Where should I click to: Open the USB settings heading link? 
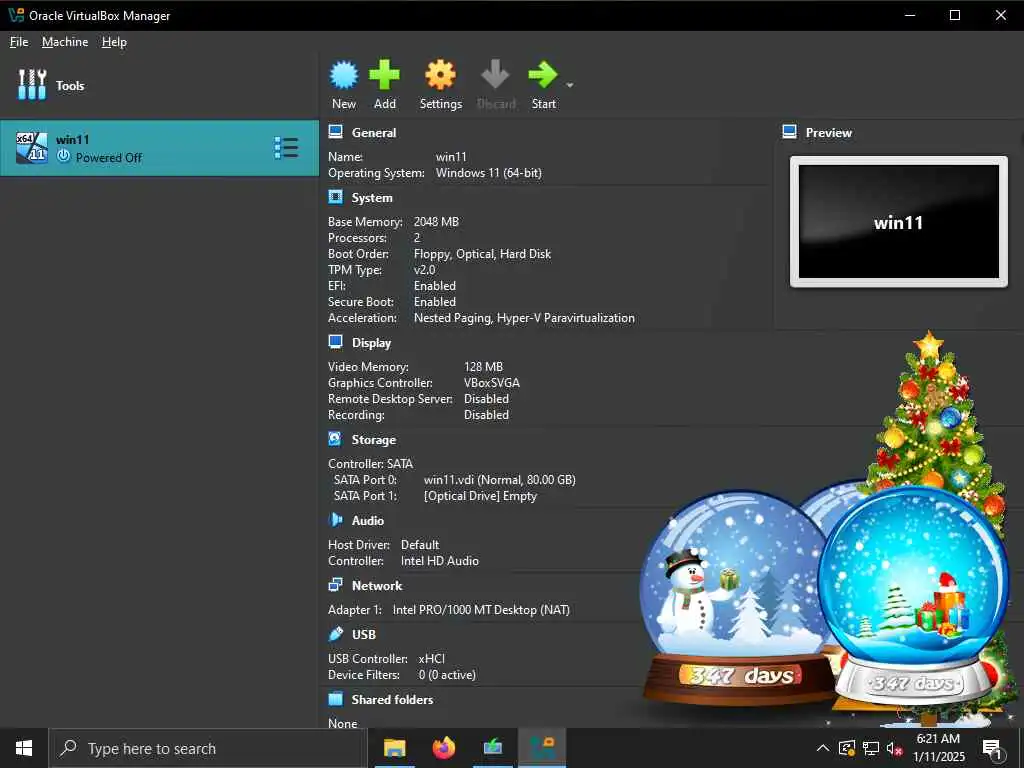[x=364, y=635]
